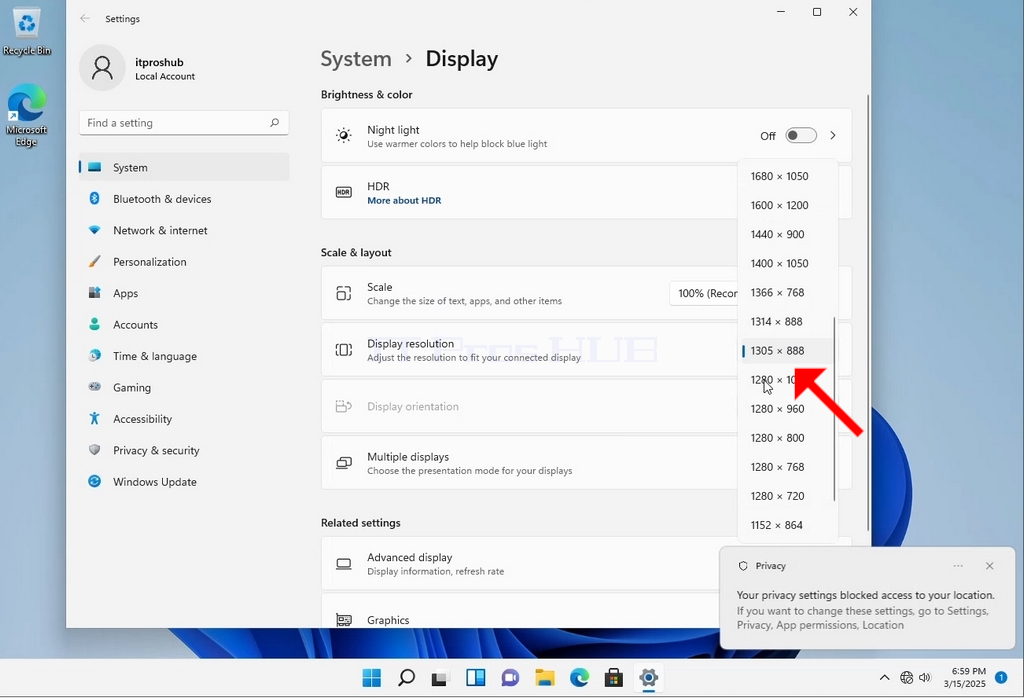Open the Recycle Bin desktop icon
Screen dimensions: 1024x698
(x=27, y=31)
